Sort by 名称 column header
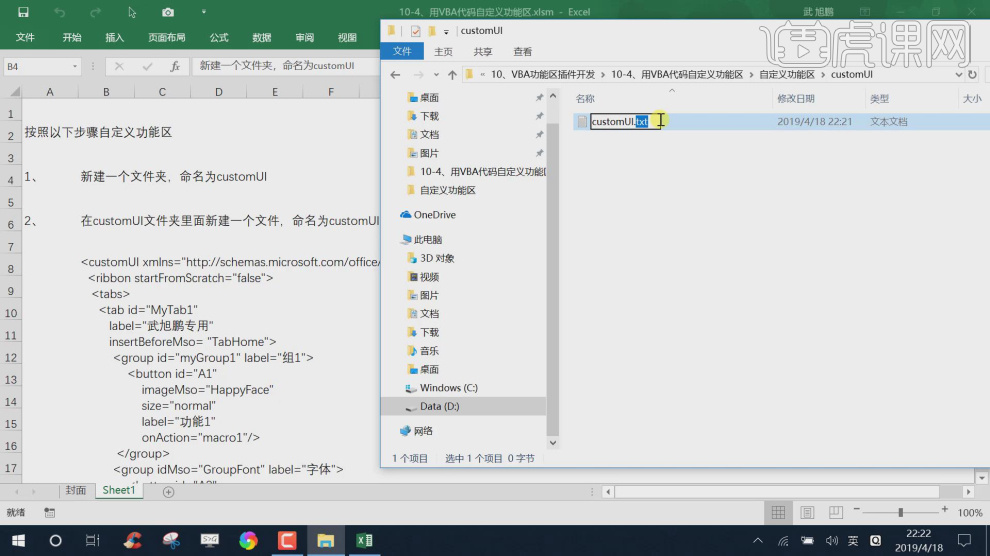Screen dimensions: 990x556 tap(585, 98)
